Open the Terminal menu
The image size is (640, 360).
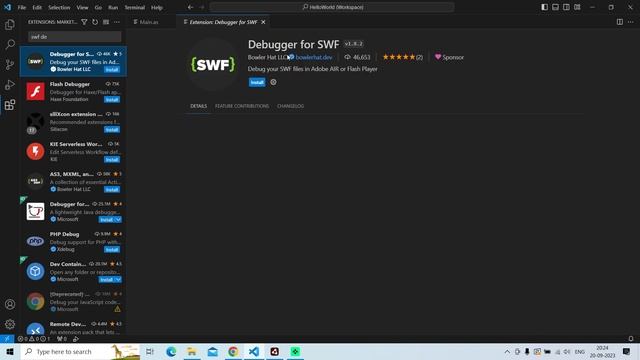click(135, 7)
